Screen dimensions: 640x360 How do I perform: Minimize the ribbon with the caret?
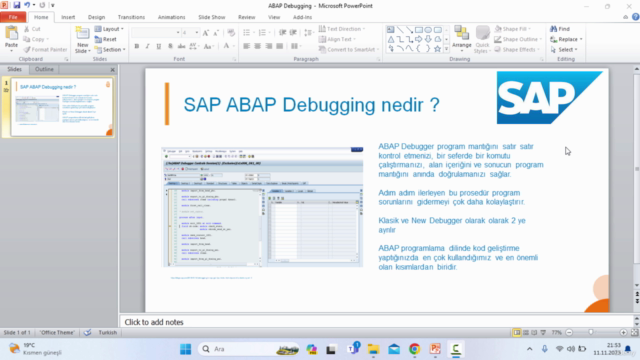click(x=625, y=17)
